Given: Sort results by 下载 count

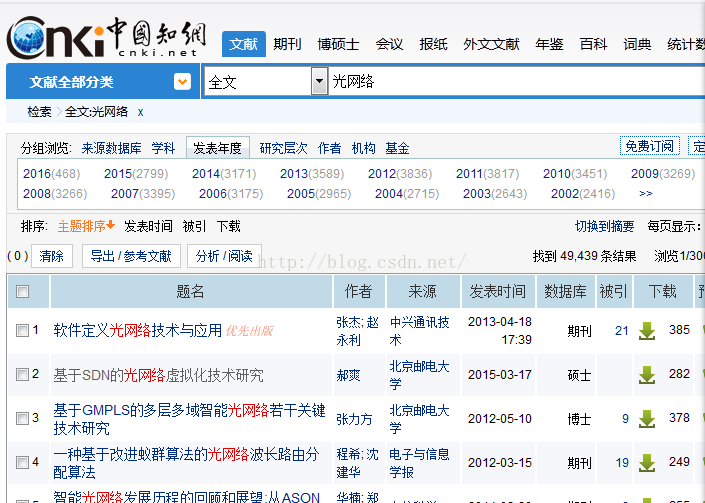Looking at the screenshot, I should 229,226.
